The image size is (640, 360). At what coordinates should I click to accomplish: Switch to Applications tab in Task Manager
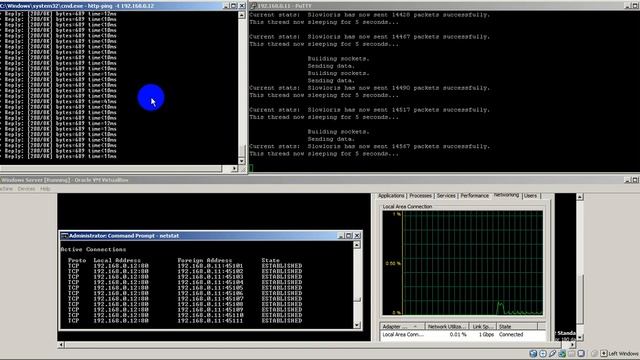tap(391, 196)
